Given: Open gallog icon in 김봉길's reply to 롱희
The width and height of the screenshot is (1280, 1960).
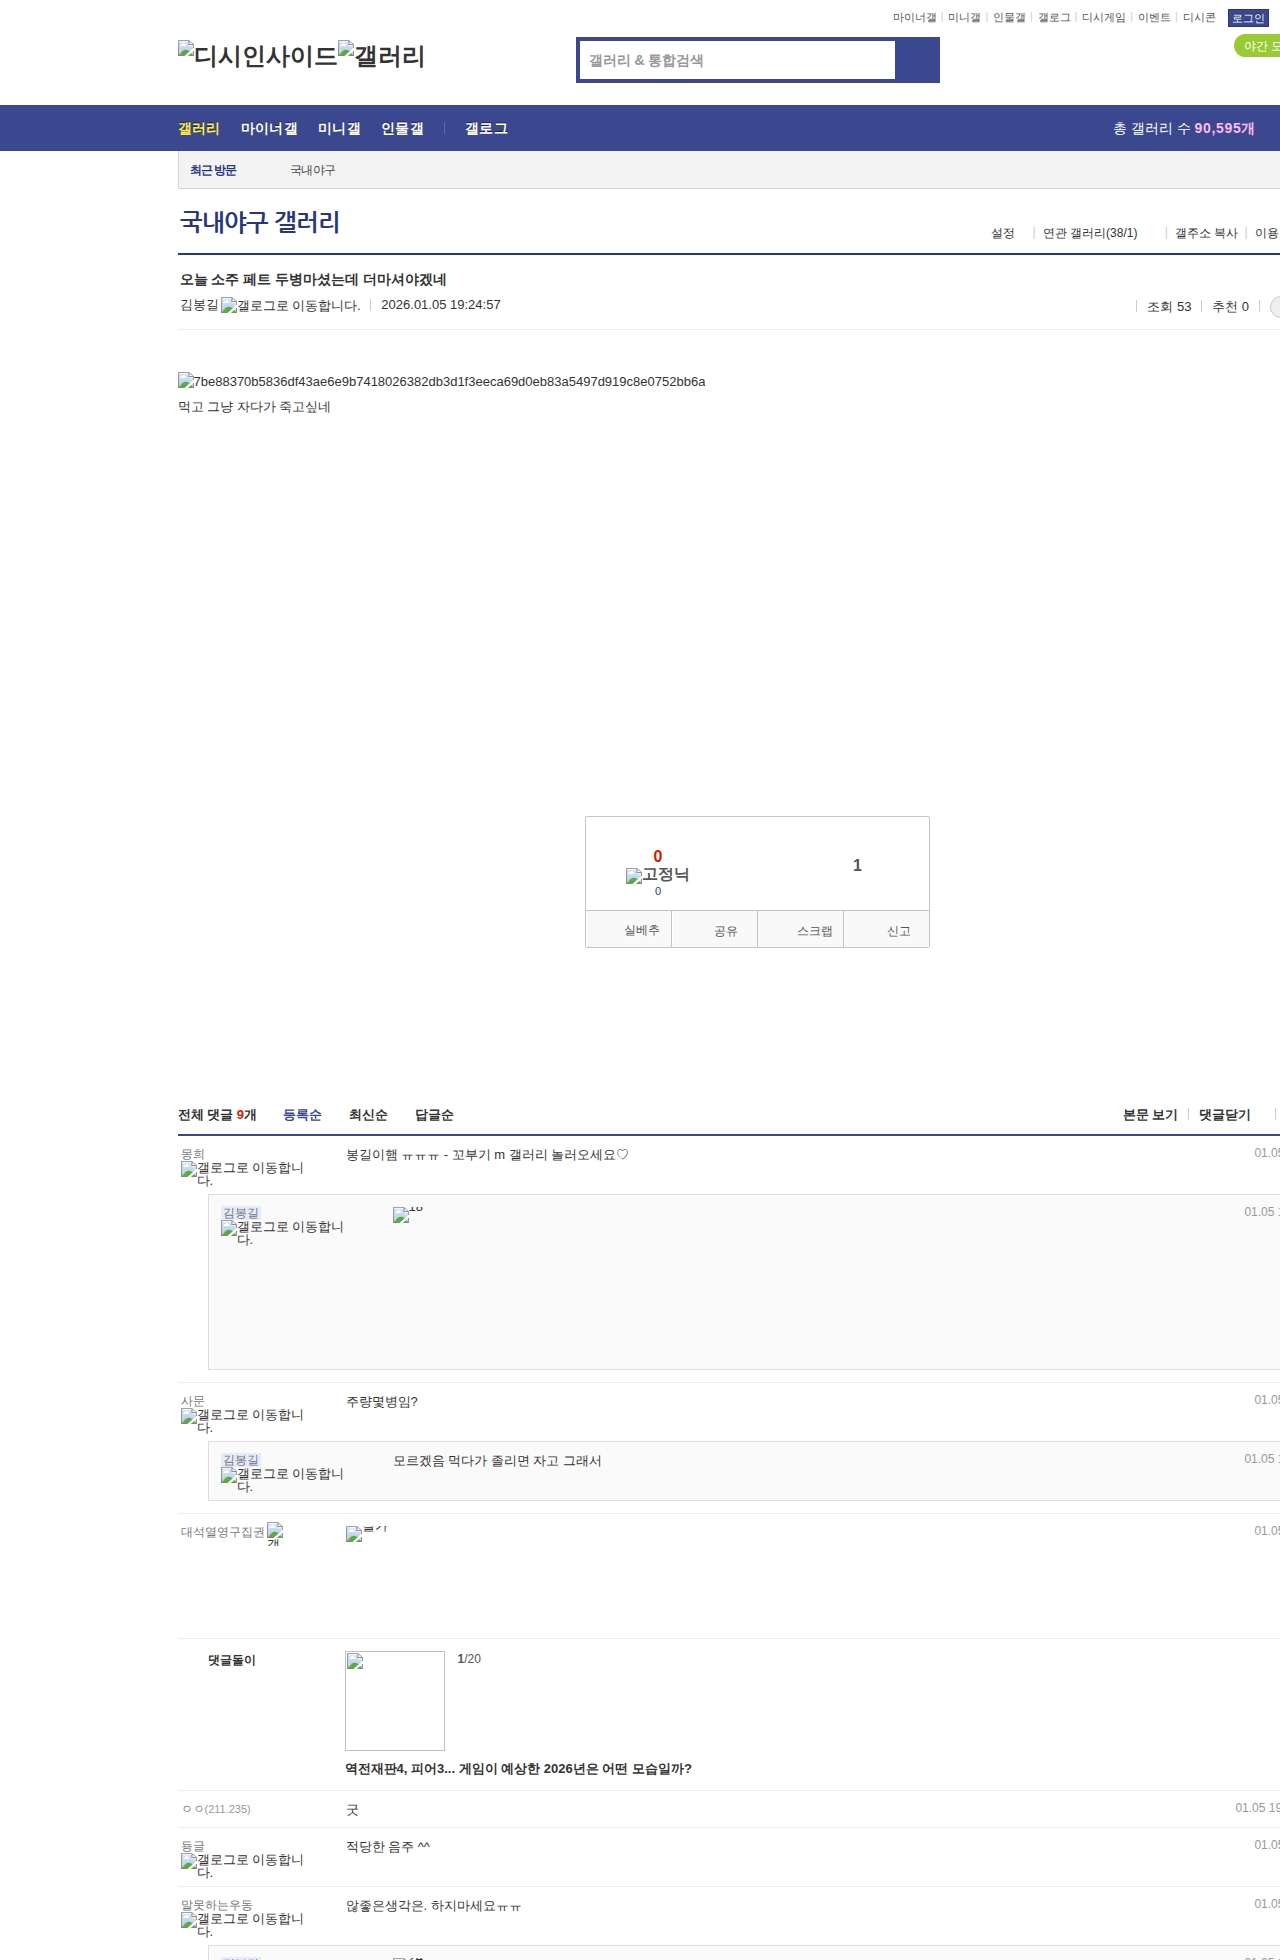Looking at the screenshot, I should pos(282,1232).
